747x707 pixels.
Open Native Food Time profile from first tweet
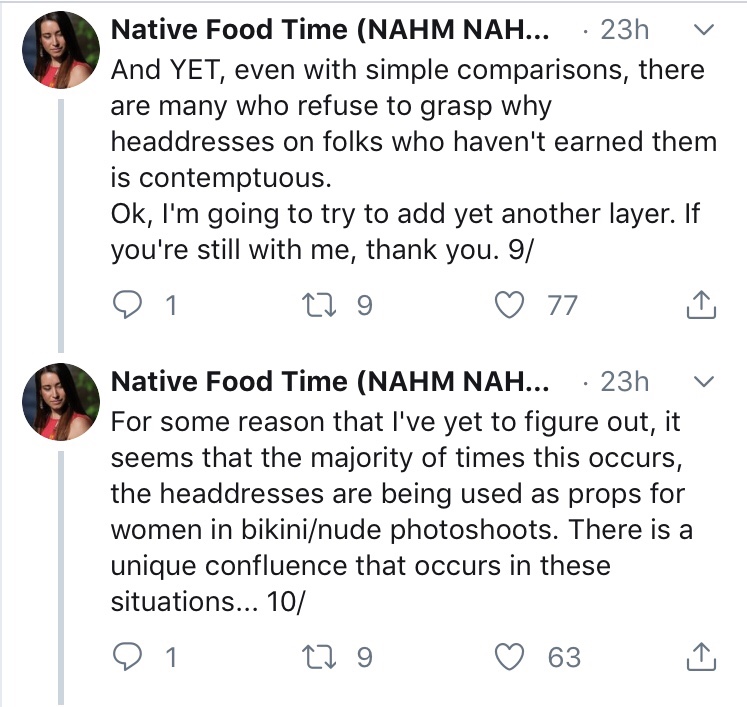click(330, 30)
